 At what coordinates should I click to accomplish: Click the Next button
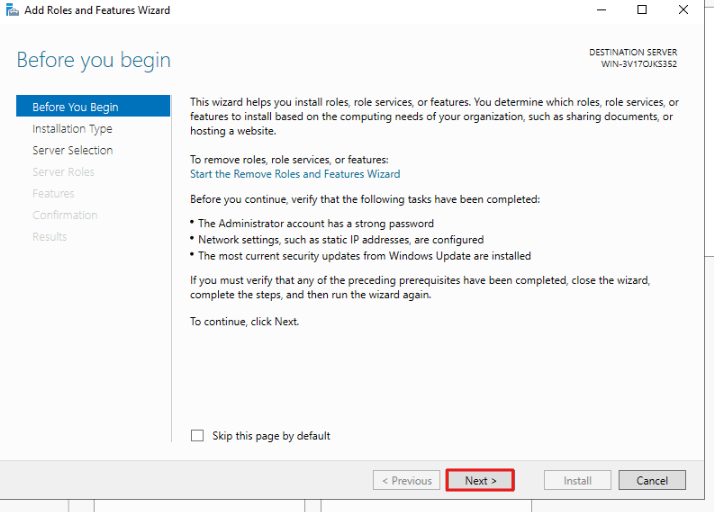480,480
